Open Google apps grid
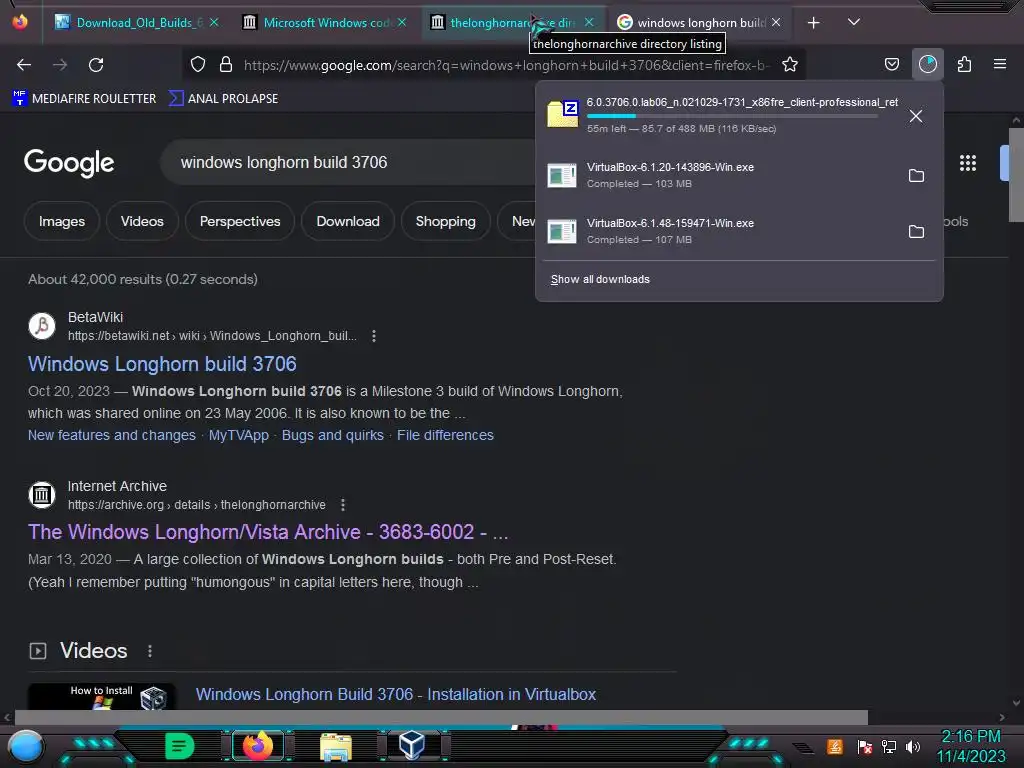 tap(967, 163)
